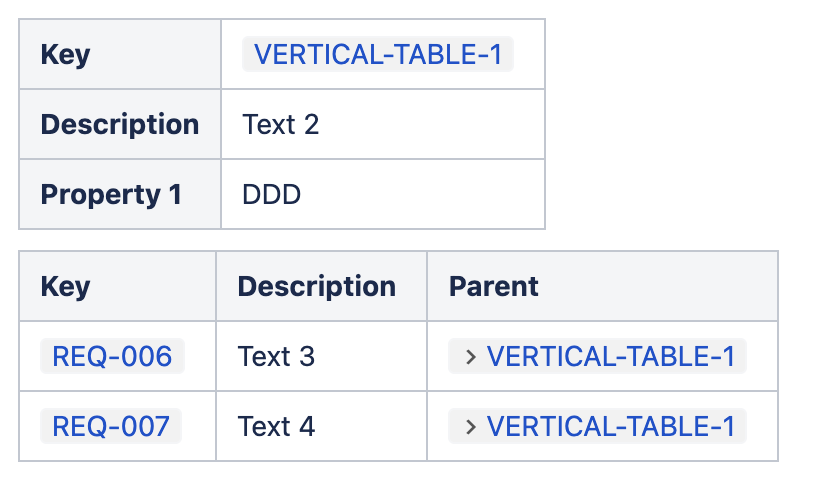This screenshot has height=482, width=826.
Task: Click the Parent column header
Action: click(x=494, y=286)
